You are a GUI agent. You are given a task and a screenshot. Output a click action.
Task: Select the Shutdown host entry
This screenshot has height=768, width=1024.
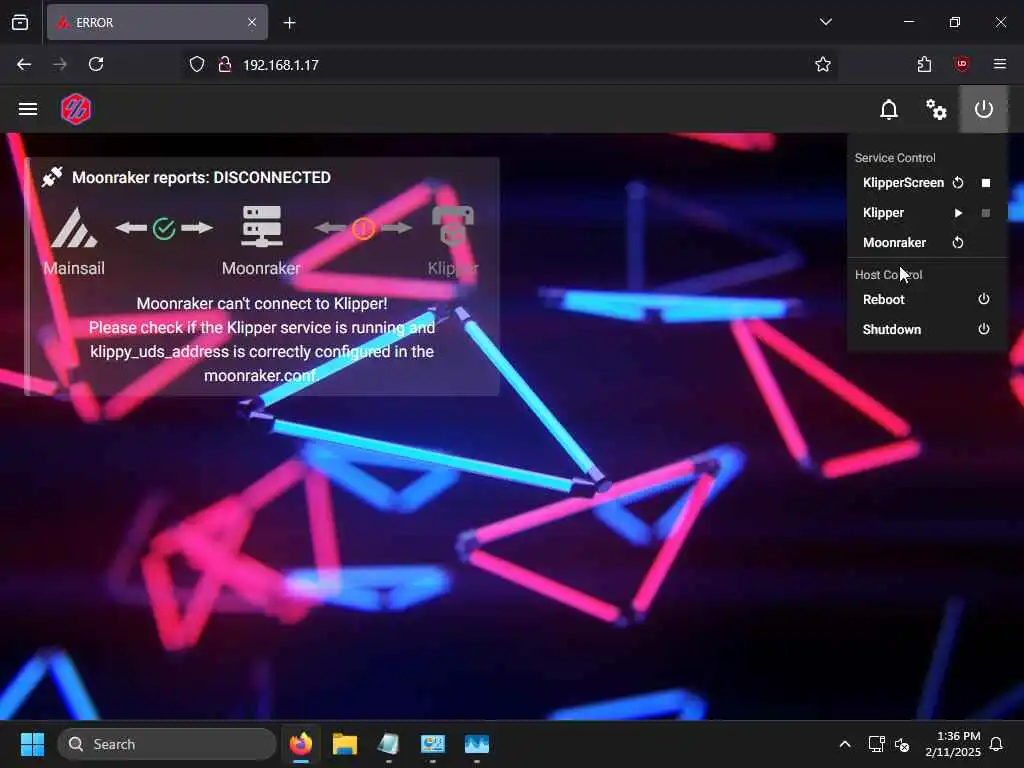coord(926,330)
